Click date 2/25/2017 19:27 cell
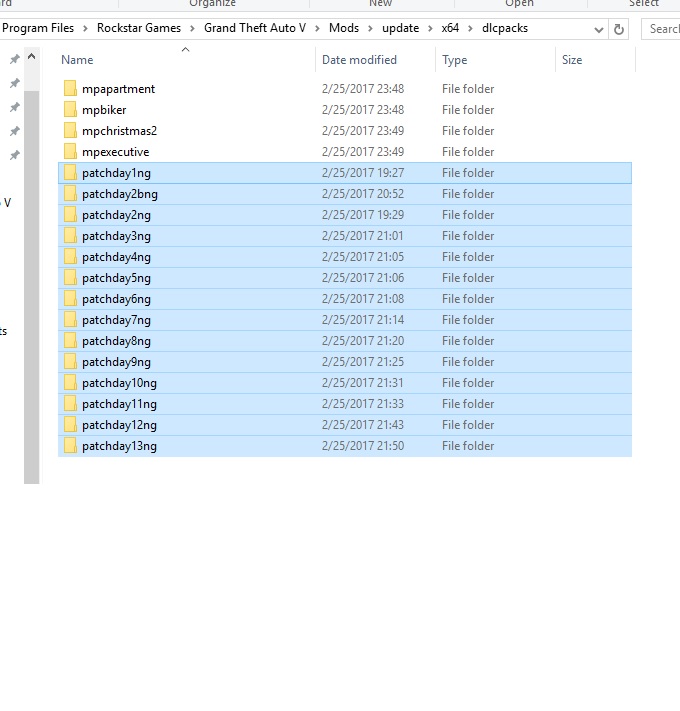 pyautogui.click(x=363, y=173)
